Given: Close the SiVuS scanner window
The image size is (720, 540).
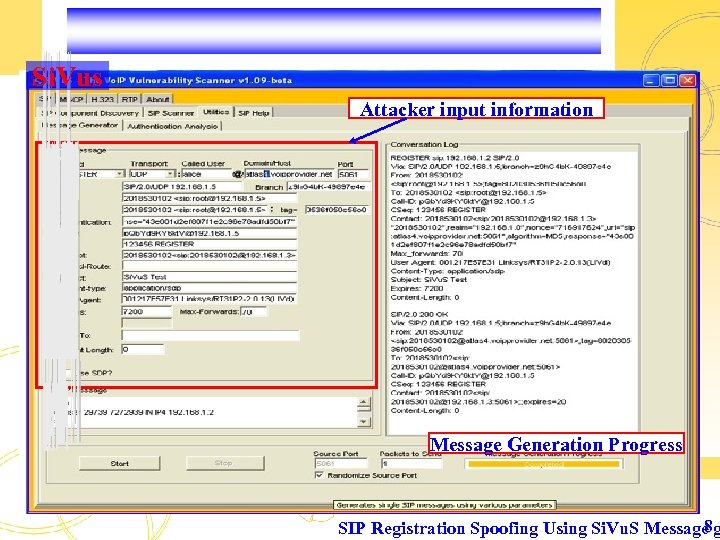Looking at the screenshot, I should click(687, 81).
